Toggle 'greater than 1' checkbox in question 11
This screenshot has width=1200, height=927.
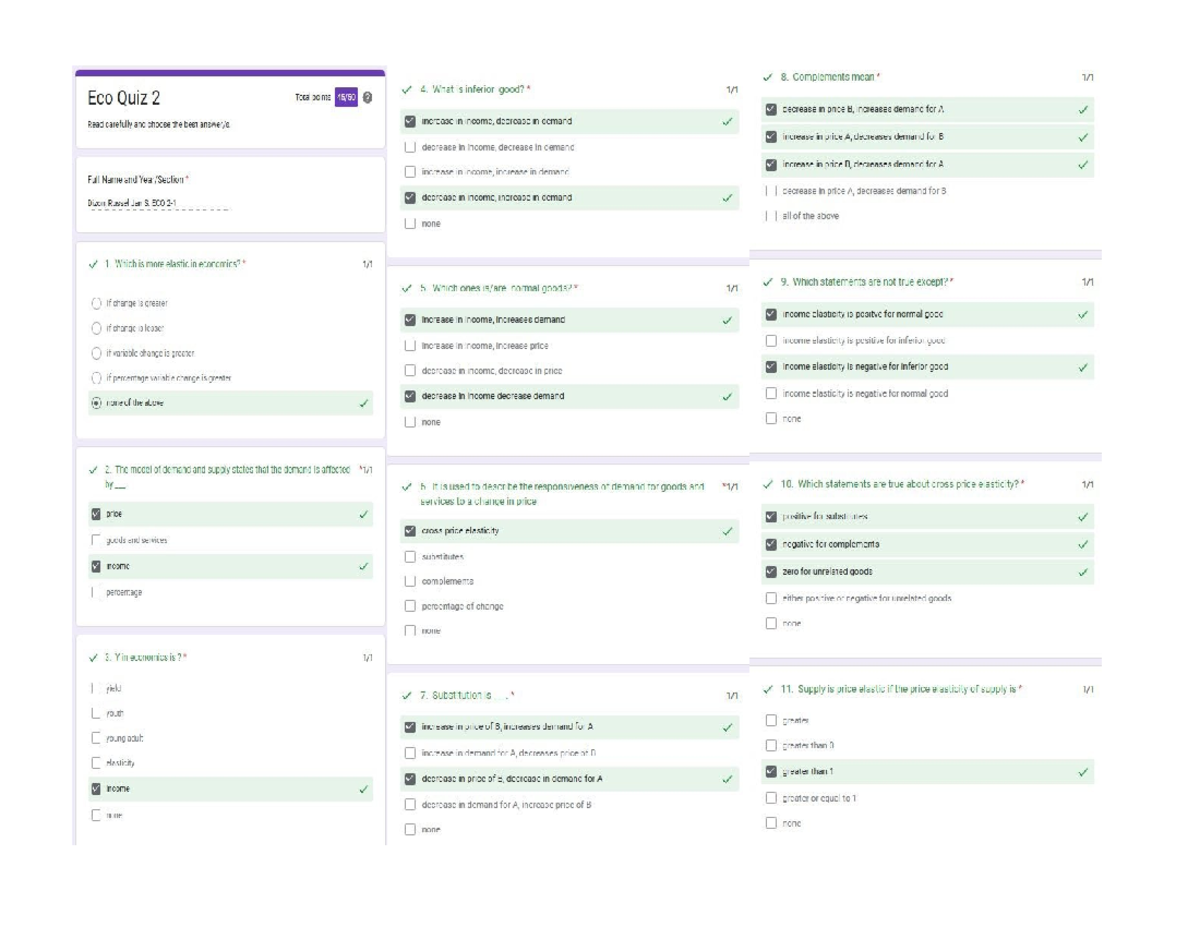[770, 772]
